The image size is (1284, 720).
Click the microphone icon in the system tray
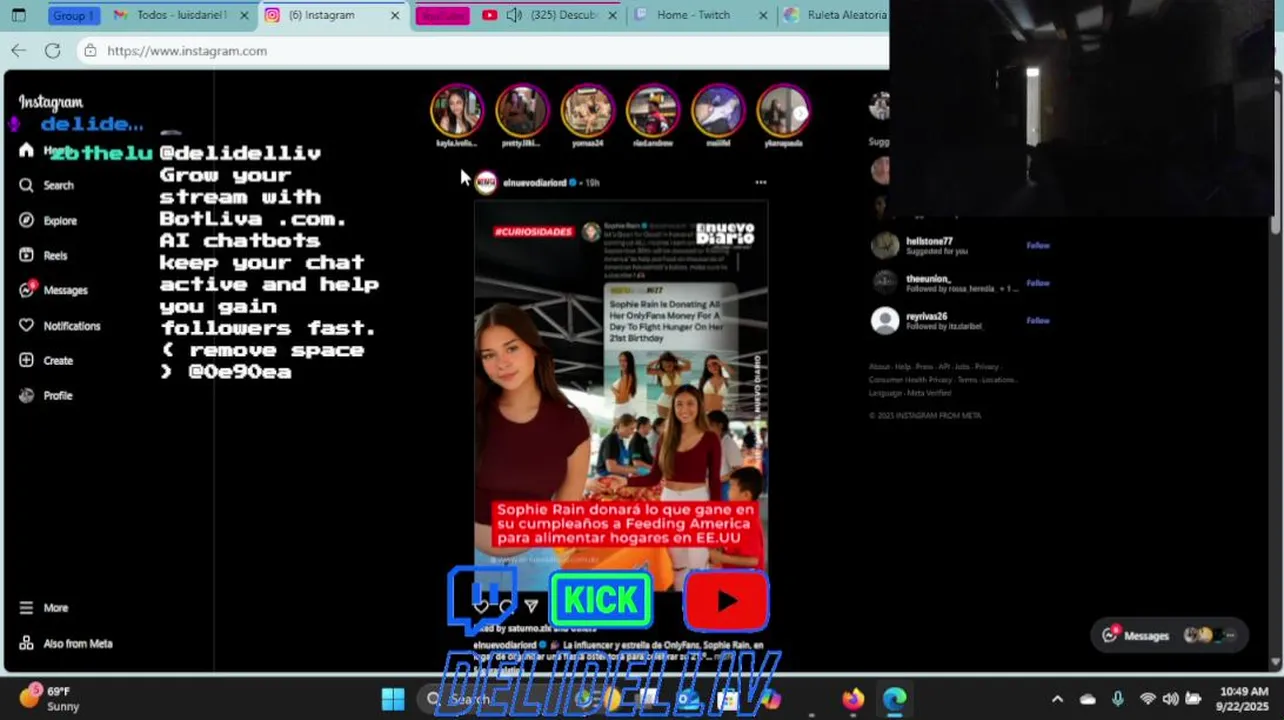[1117, 699]
